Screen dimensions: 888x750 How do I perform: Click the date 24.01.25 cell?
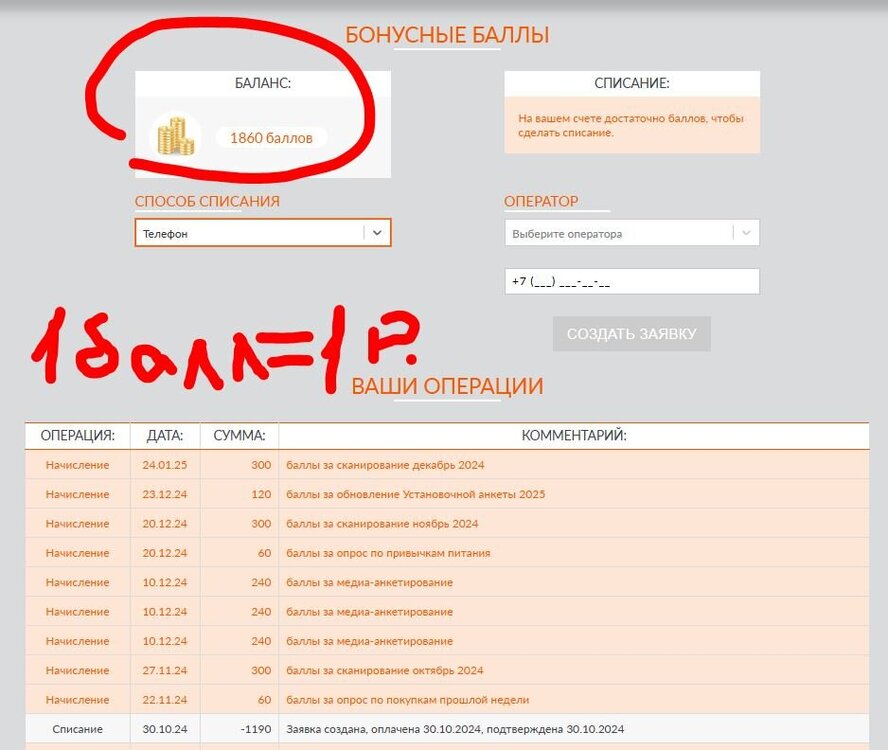(x=165, y=465)
